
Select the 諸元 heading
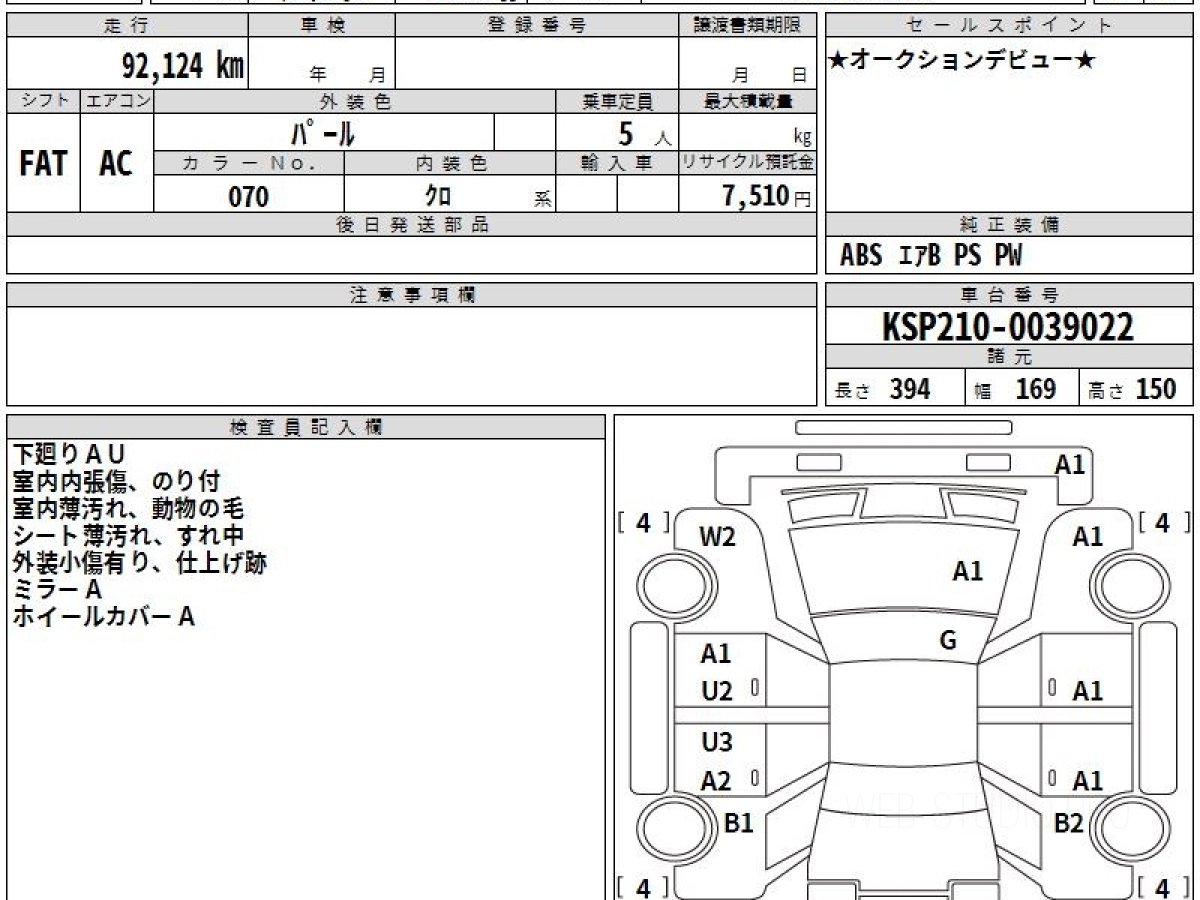click(1010, 357)
